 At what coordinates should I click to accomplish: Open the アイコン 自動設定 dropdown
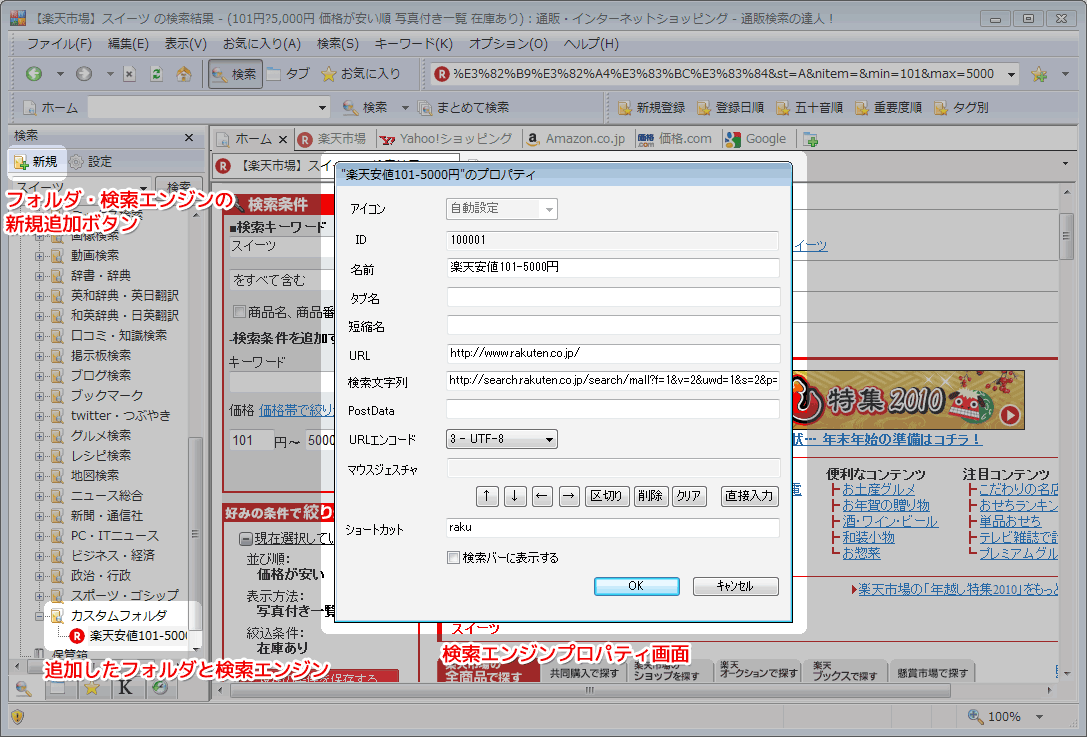502,209
